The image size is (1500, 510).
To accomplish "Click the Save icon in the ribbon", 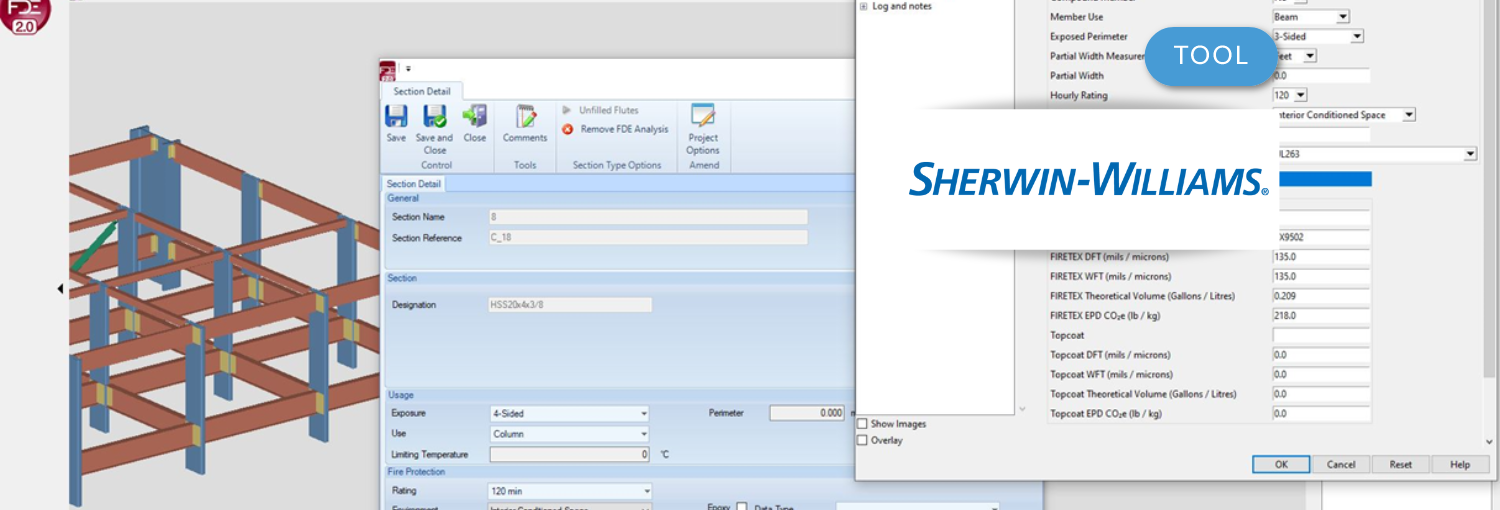I will 396,117.
